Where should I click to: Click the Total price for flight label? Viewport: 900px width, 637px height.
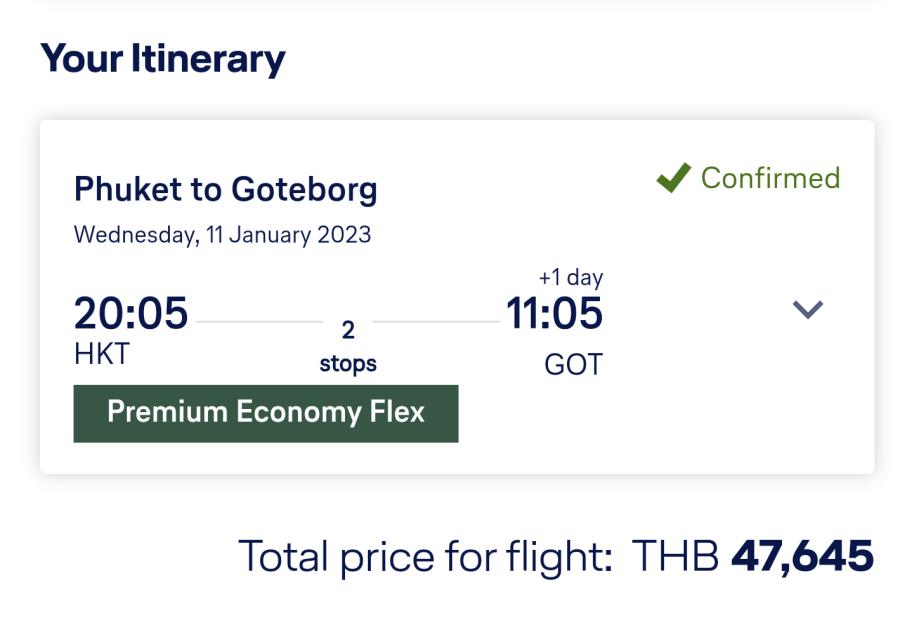pyautogui.click(x=425, y=556)
